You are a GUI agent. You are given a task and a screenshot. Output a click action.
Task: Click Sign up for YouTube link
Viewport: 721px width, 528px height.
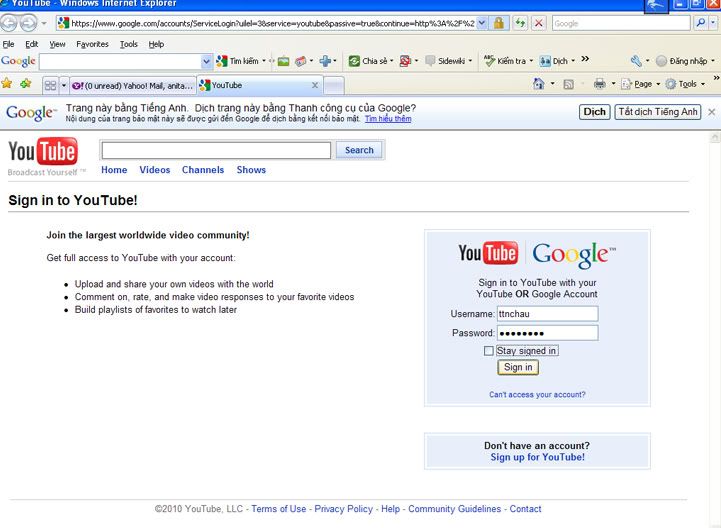point(538,457)
